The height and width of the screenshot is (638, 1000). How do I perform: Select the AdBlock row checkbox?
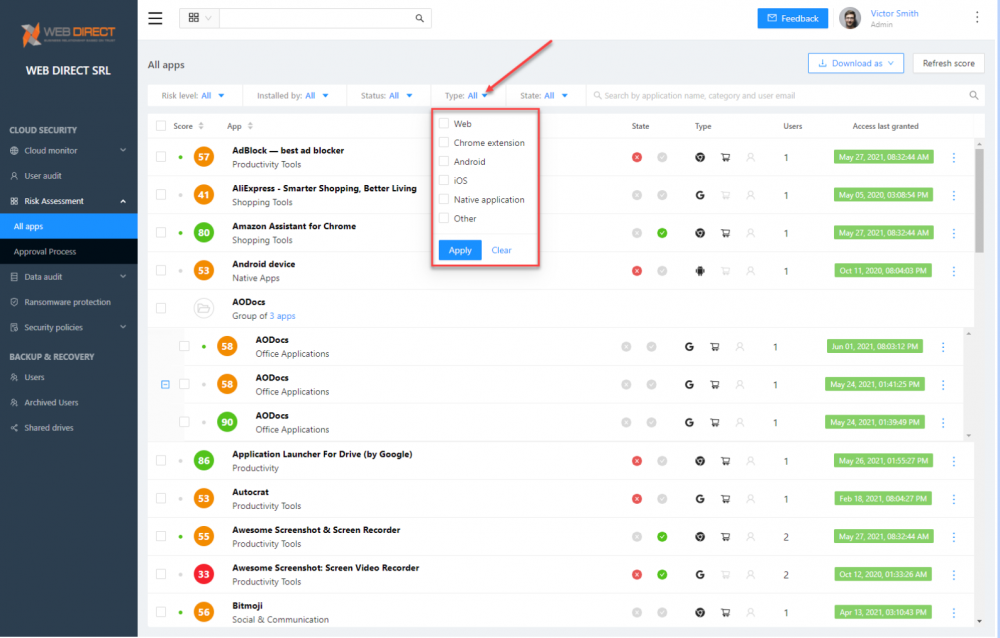[161, 157]
